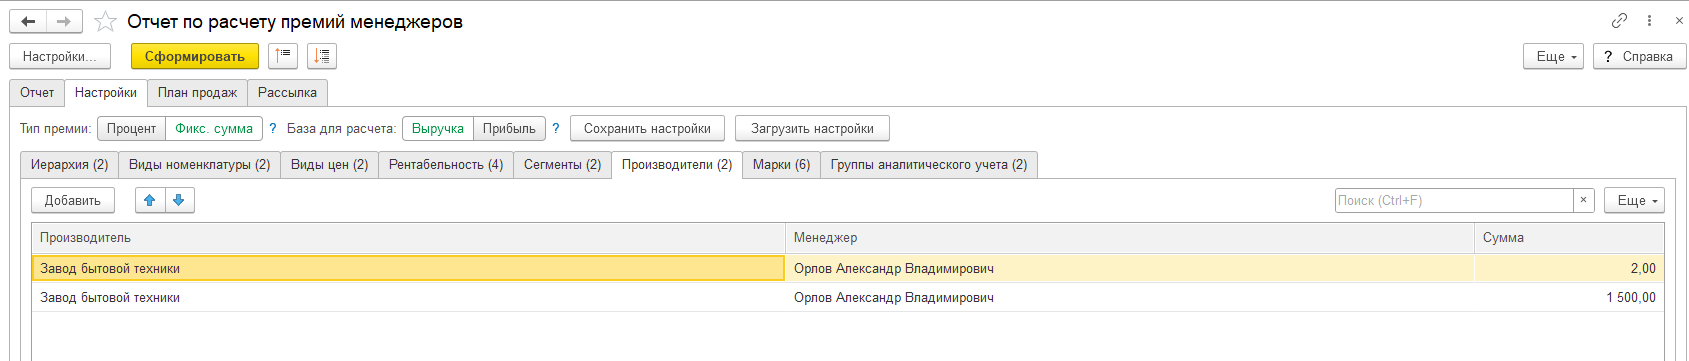
Task: Open the Марки (6) tab
Action: [x=781, y=164]
